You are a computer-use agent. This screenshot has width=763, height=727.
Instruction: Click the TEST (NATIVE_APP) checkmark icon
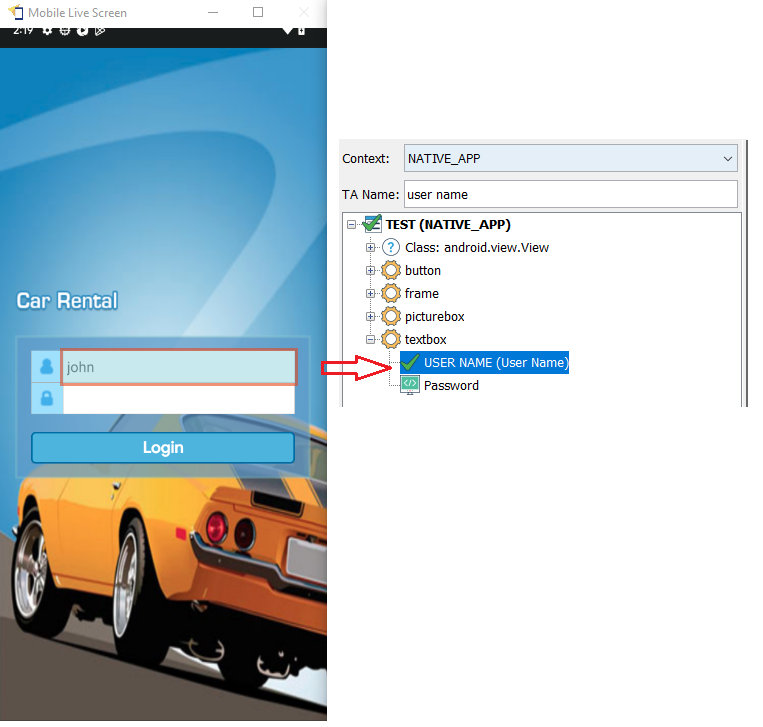[x=372, y=224]
